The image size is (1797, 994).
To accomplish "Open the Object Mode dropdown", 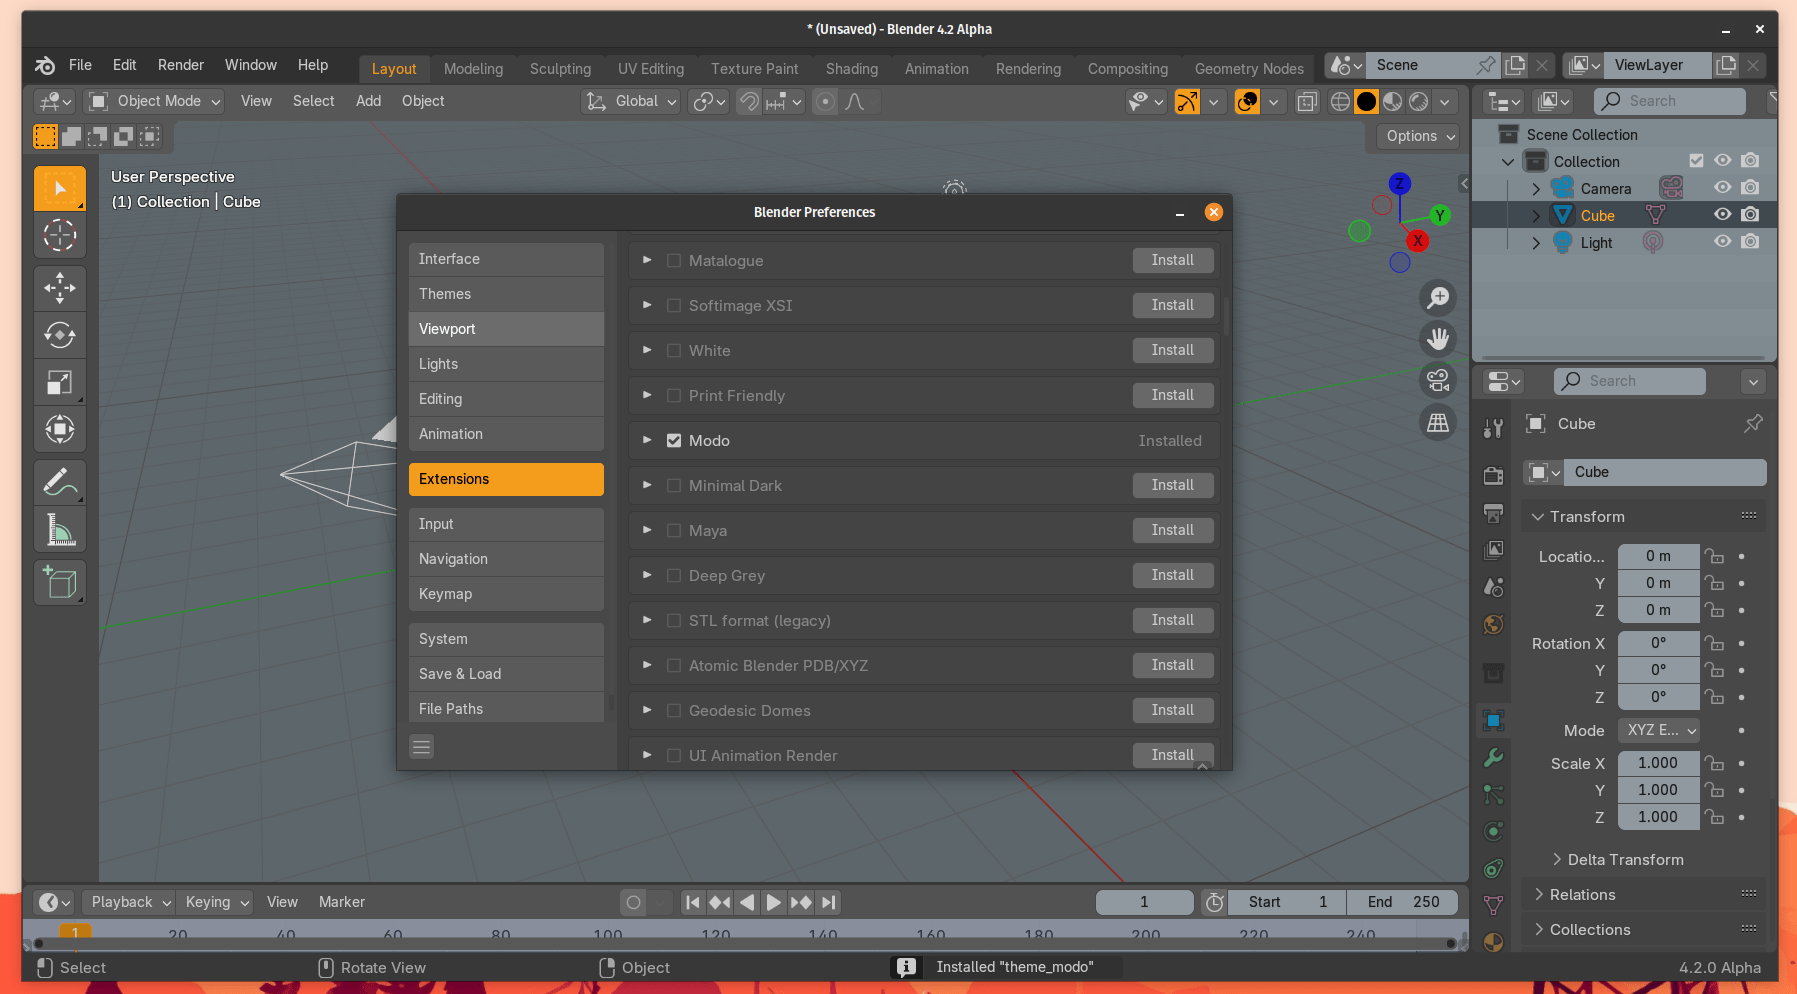I will click(x=153, y=101).
